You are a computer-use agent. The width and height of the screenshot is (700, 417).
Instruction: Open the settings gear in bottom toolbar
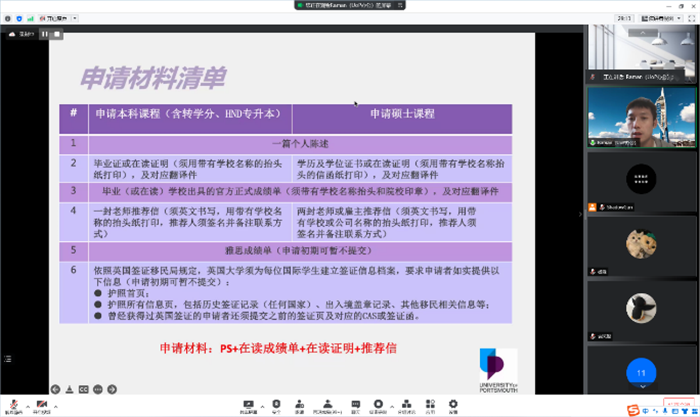pos(455,405)
